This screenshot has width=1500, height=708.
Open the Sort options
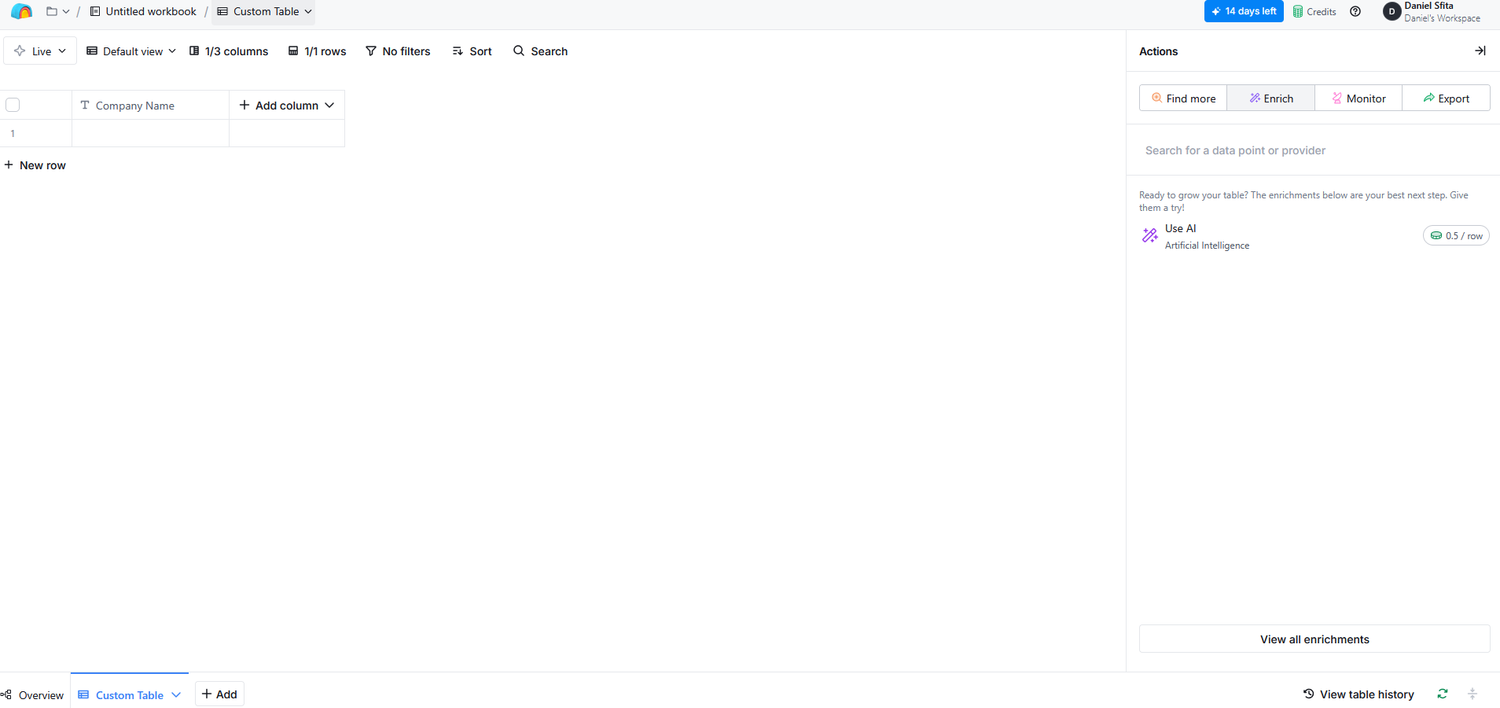pos(471,50)
